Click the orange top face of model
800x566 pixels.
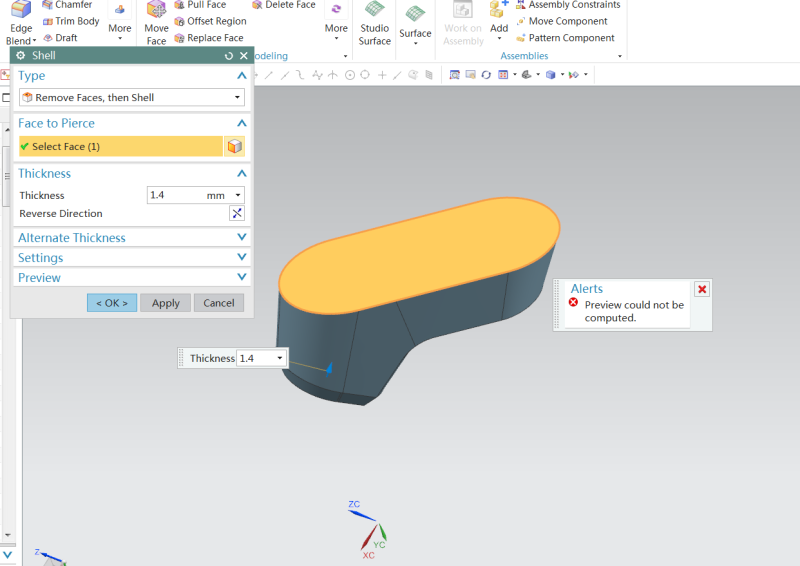[x=418, y=255]
